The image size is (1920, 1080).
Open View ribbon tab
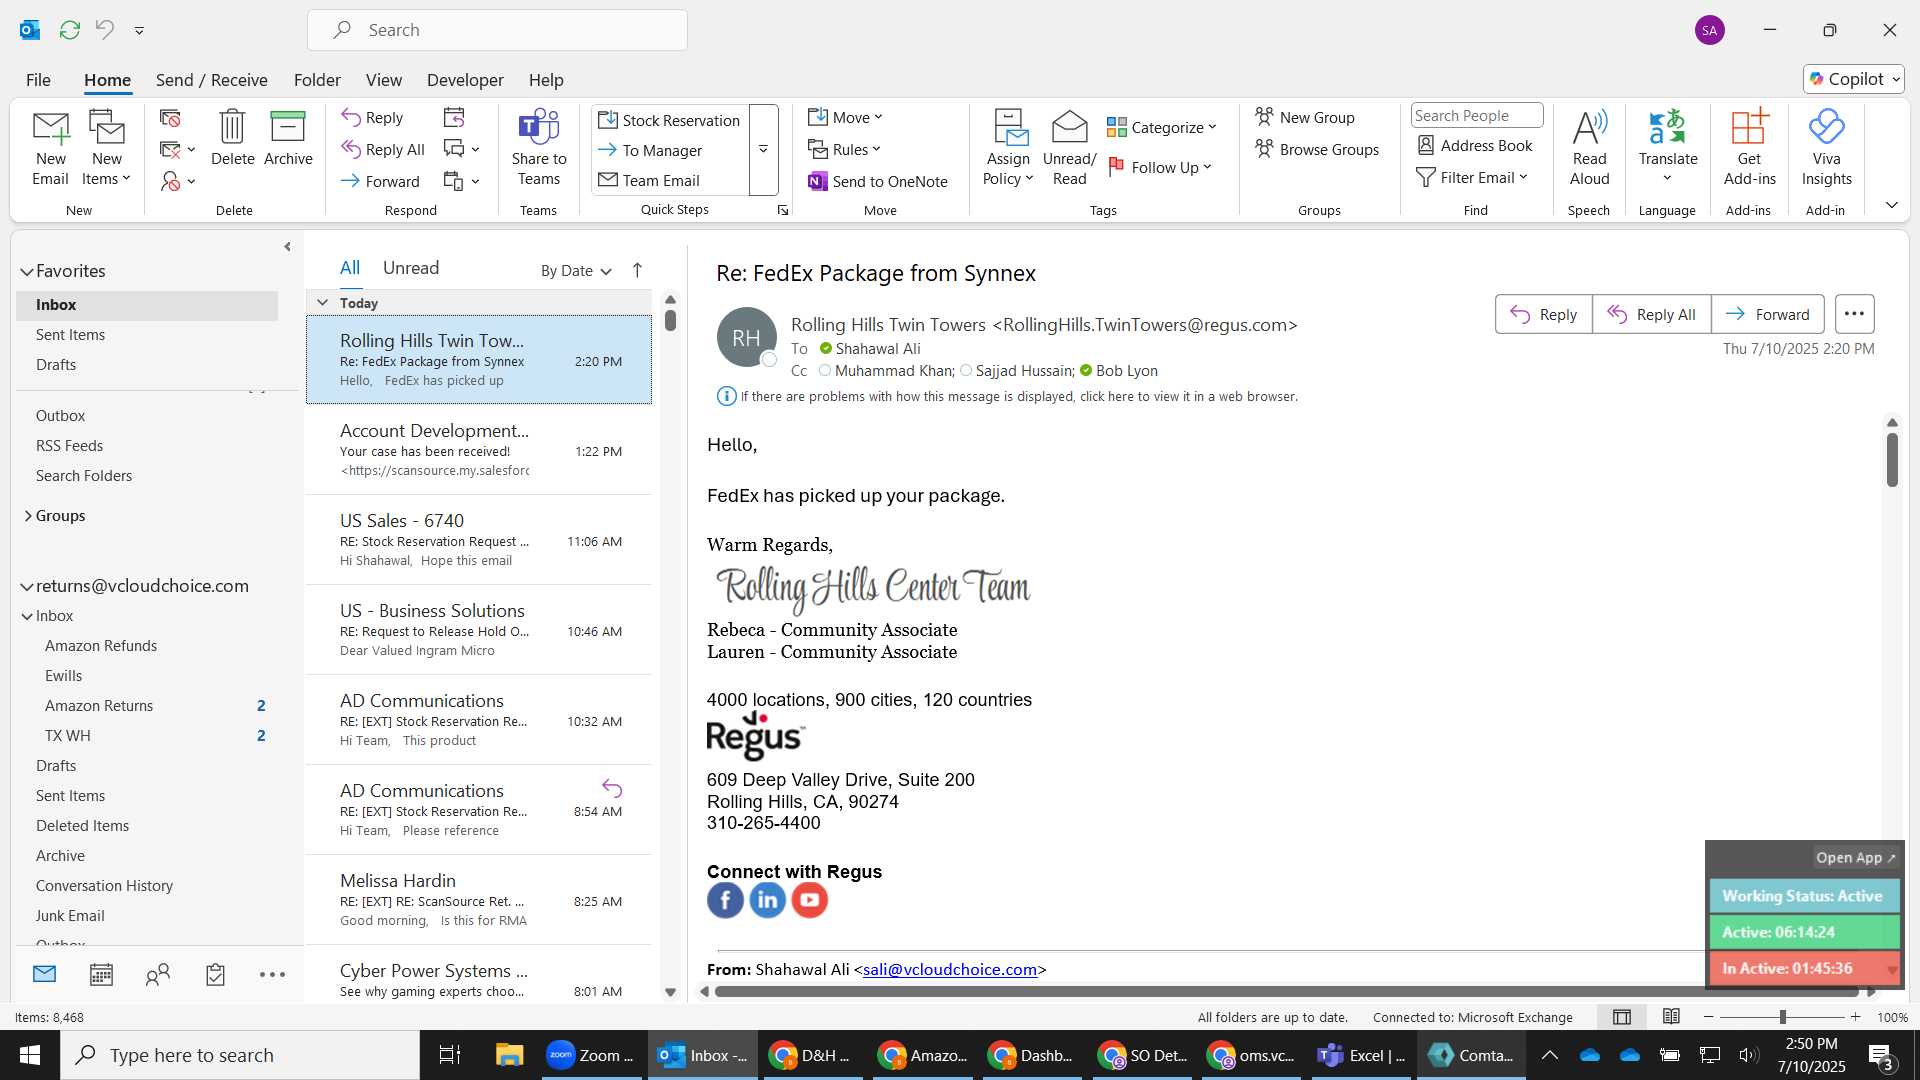point(383,80)
